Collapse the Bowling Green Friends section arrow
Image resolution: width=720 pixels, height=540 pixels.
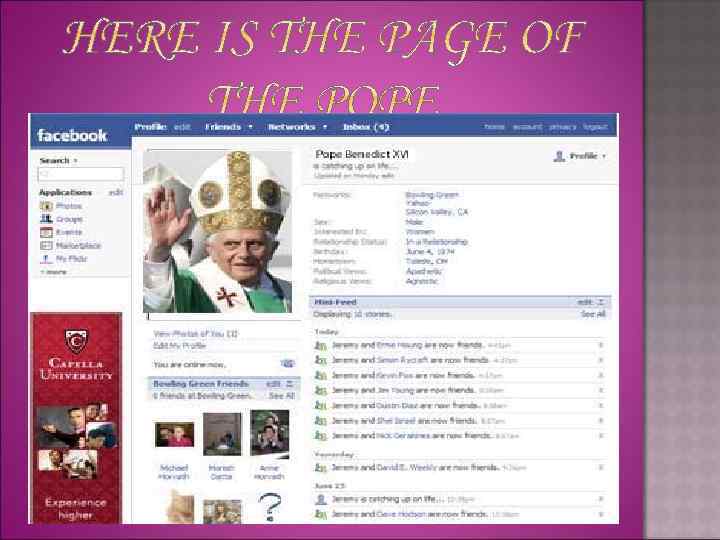coord(290,383)
